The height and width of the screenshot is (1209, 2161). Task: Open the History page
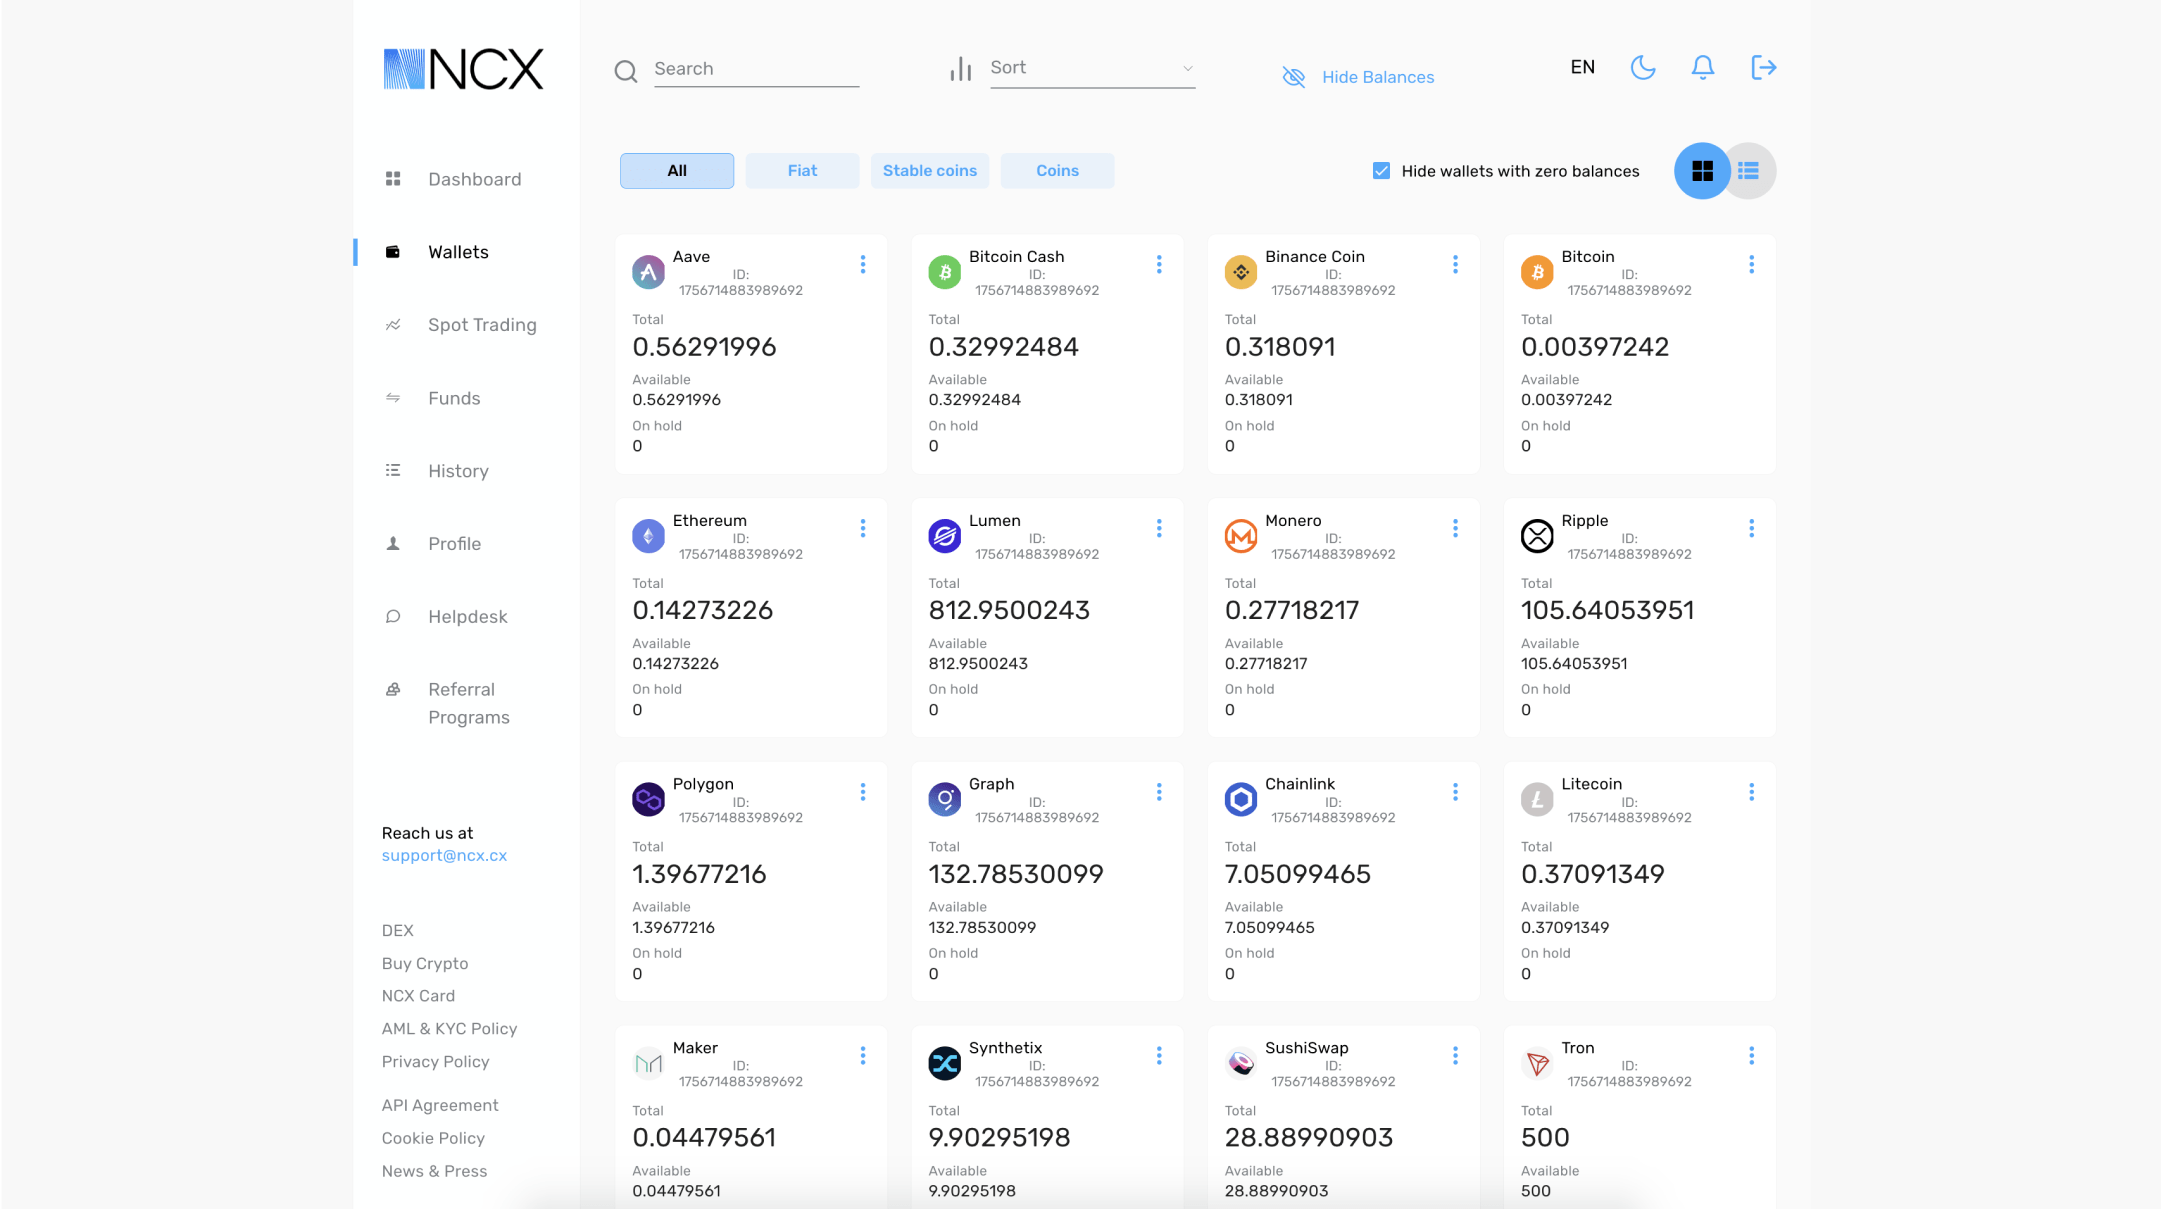[x=458, y=470]
